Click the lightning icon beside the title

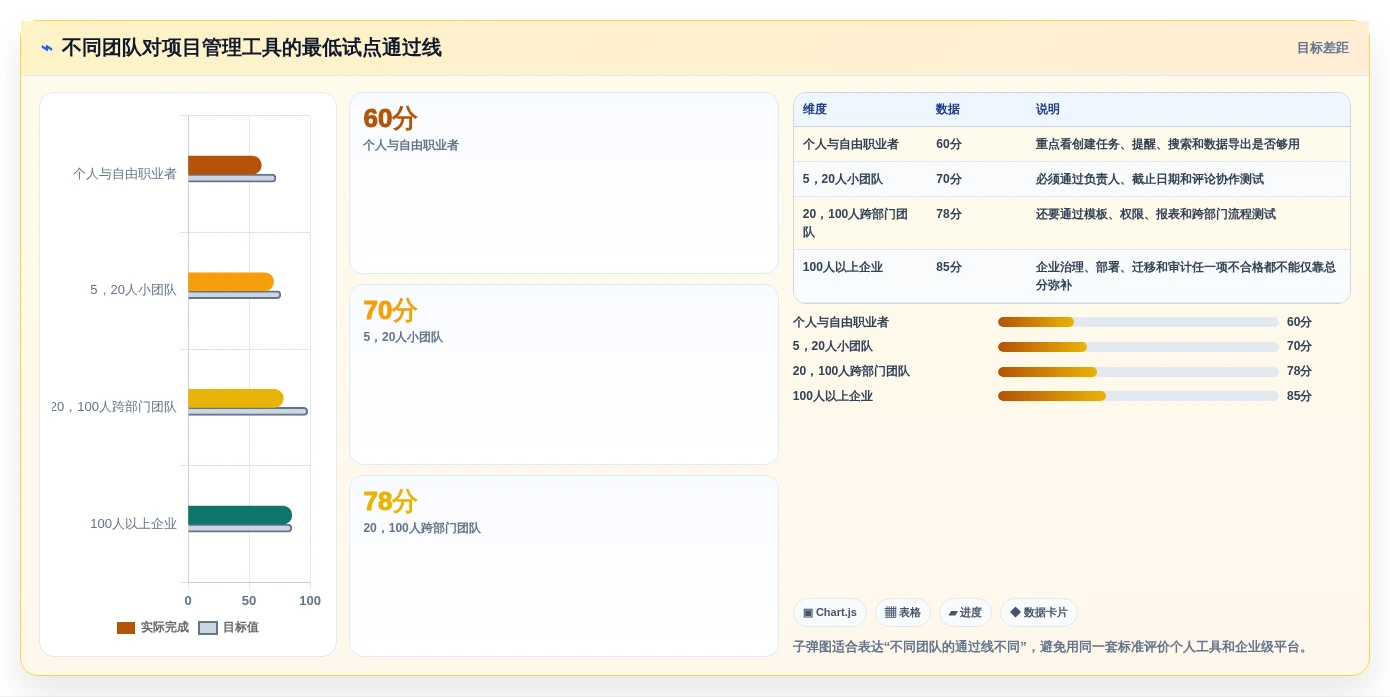point(47,48)
